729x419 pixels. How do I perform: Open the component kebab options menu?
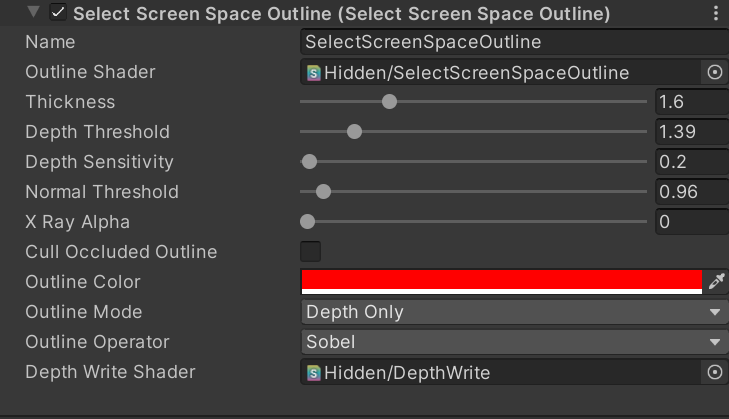[x=715, y=14]
